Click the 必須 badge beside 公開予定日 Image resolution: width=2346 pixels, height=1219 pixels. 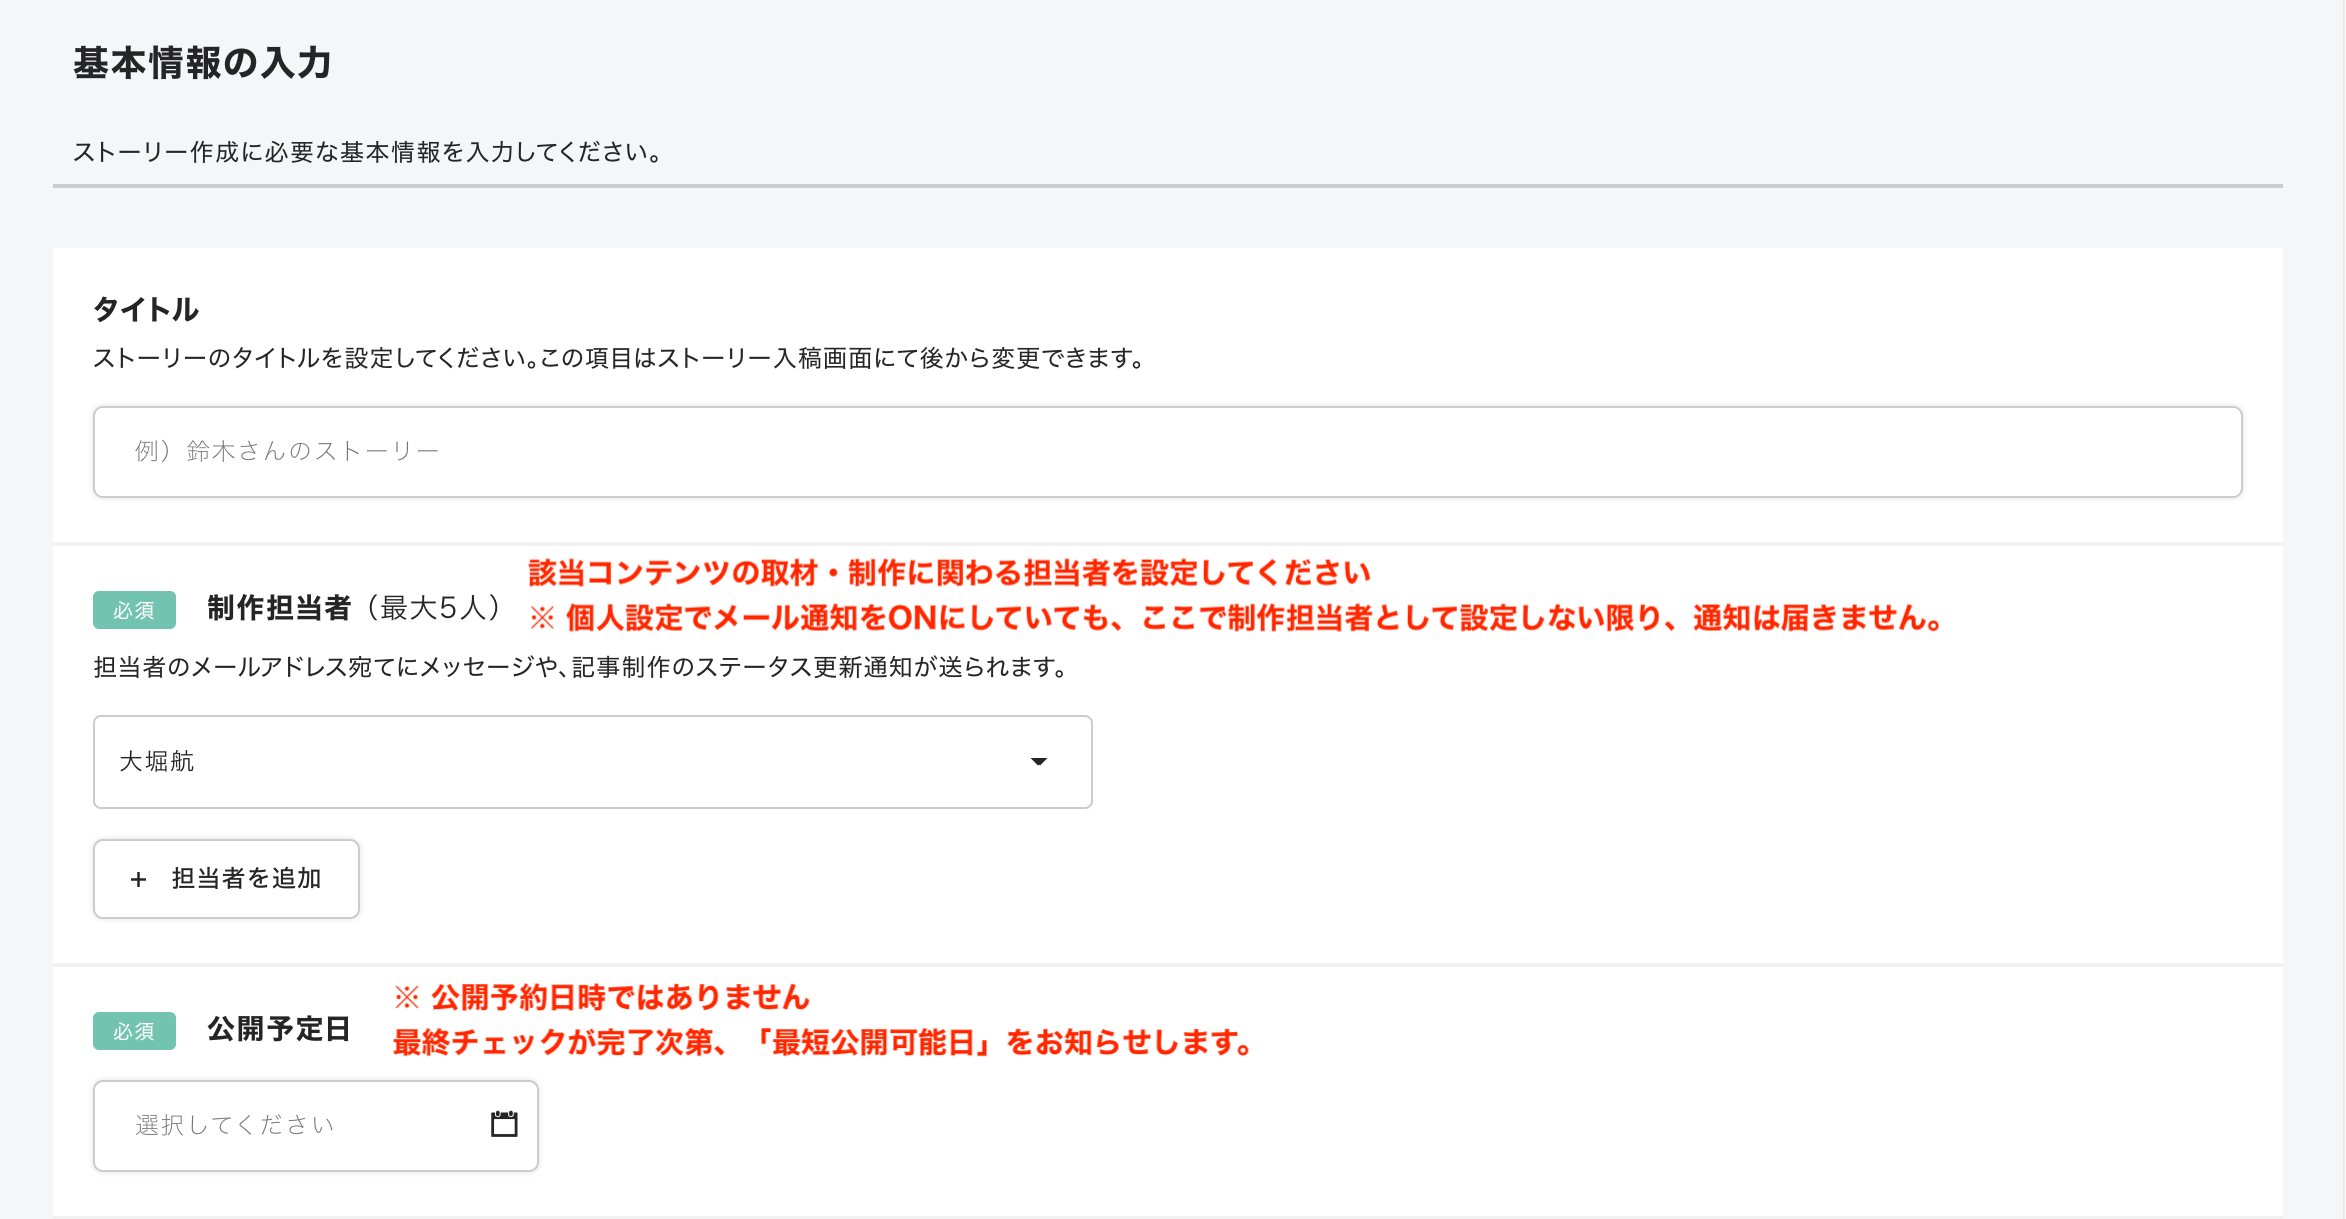tap(134, 1031)
